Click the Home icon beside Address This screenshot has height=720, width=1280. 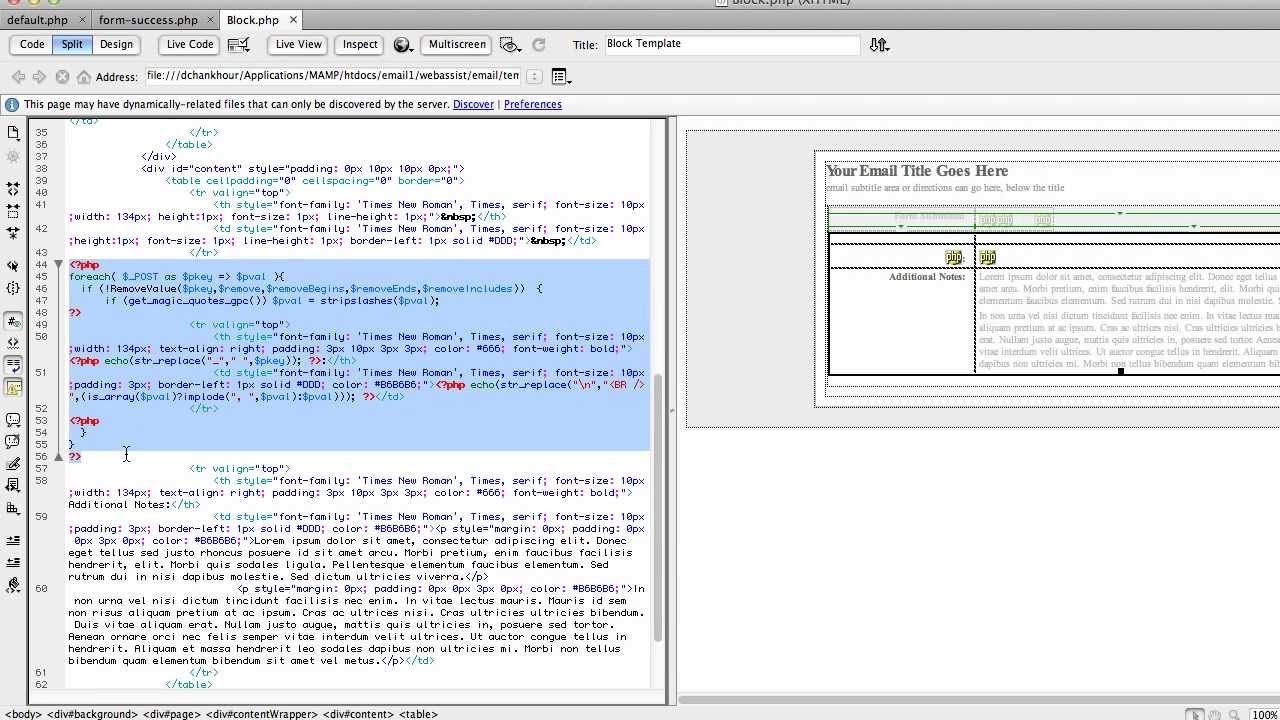tap(84, 77)
